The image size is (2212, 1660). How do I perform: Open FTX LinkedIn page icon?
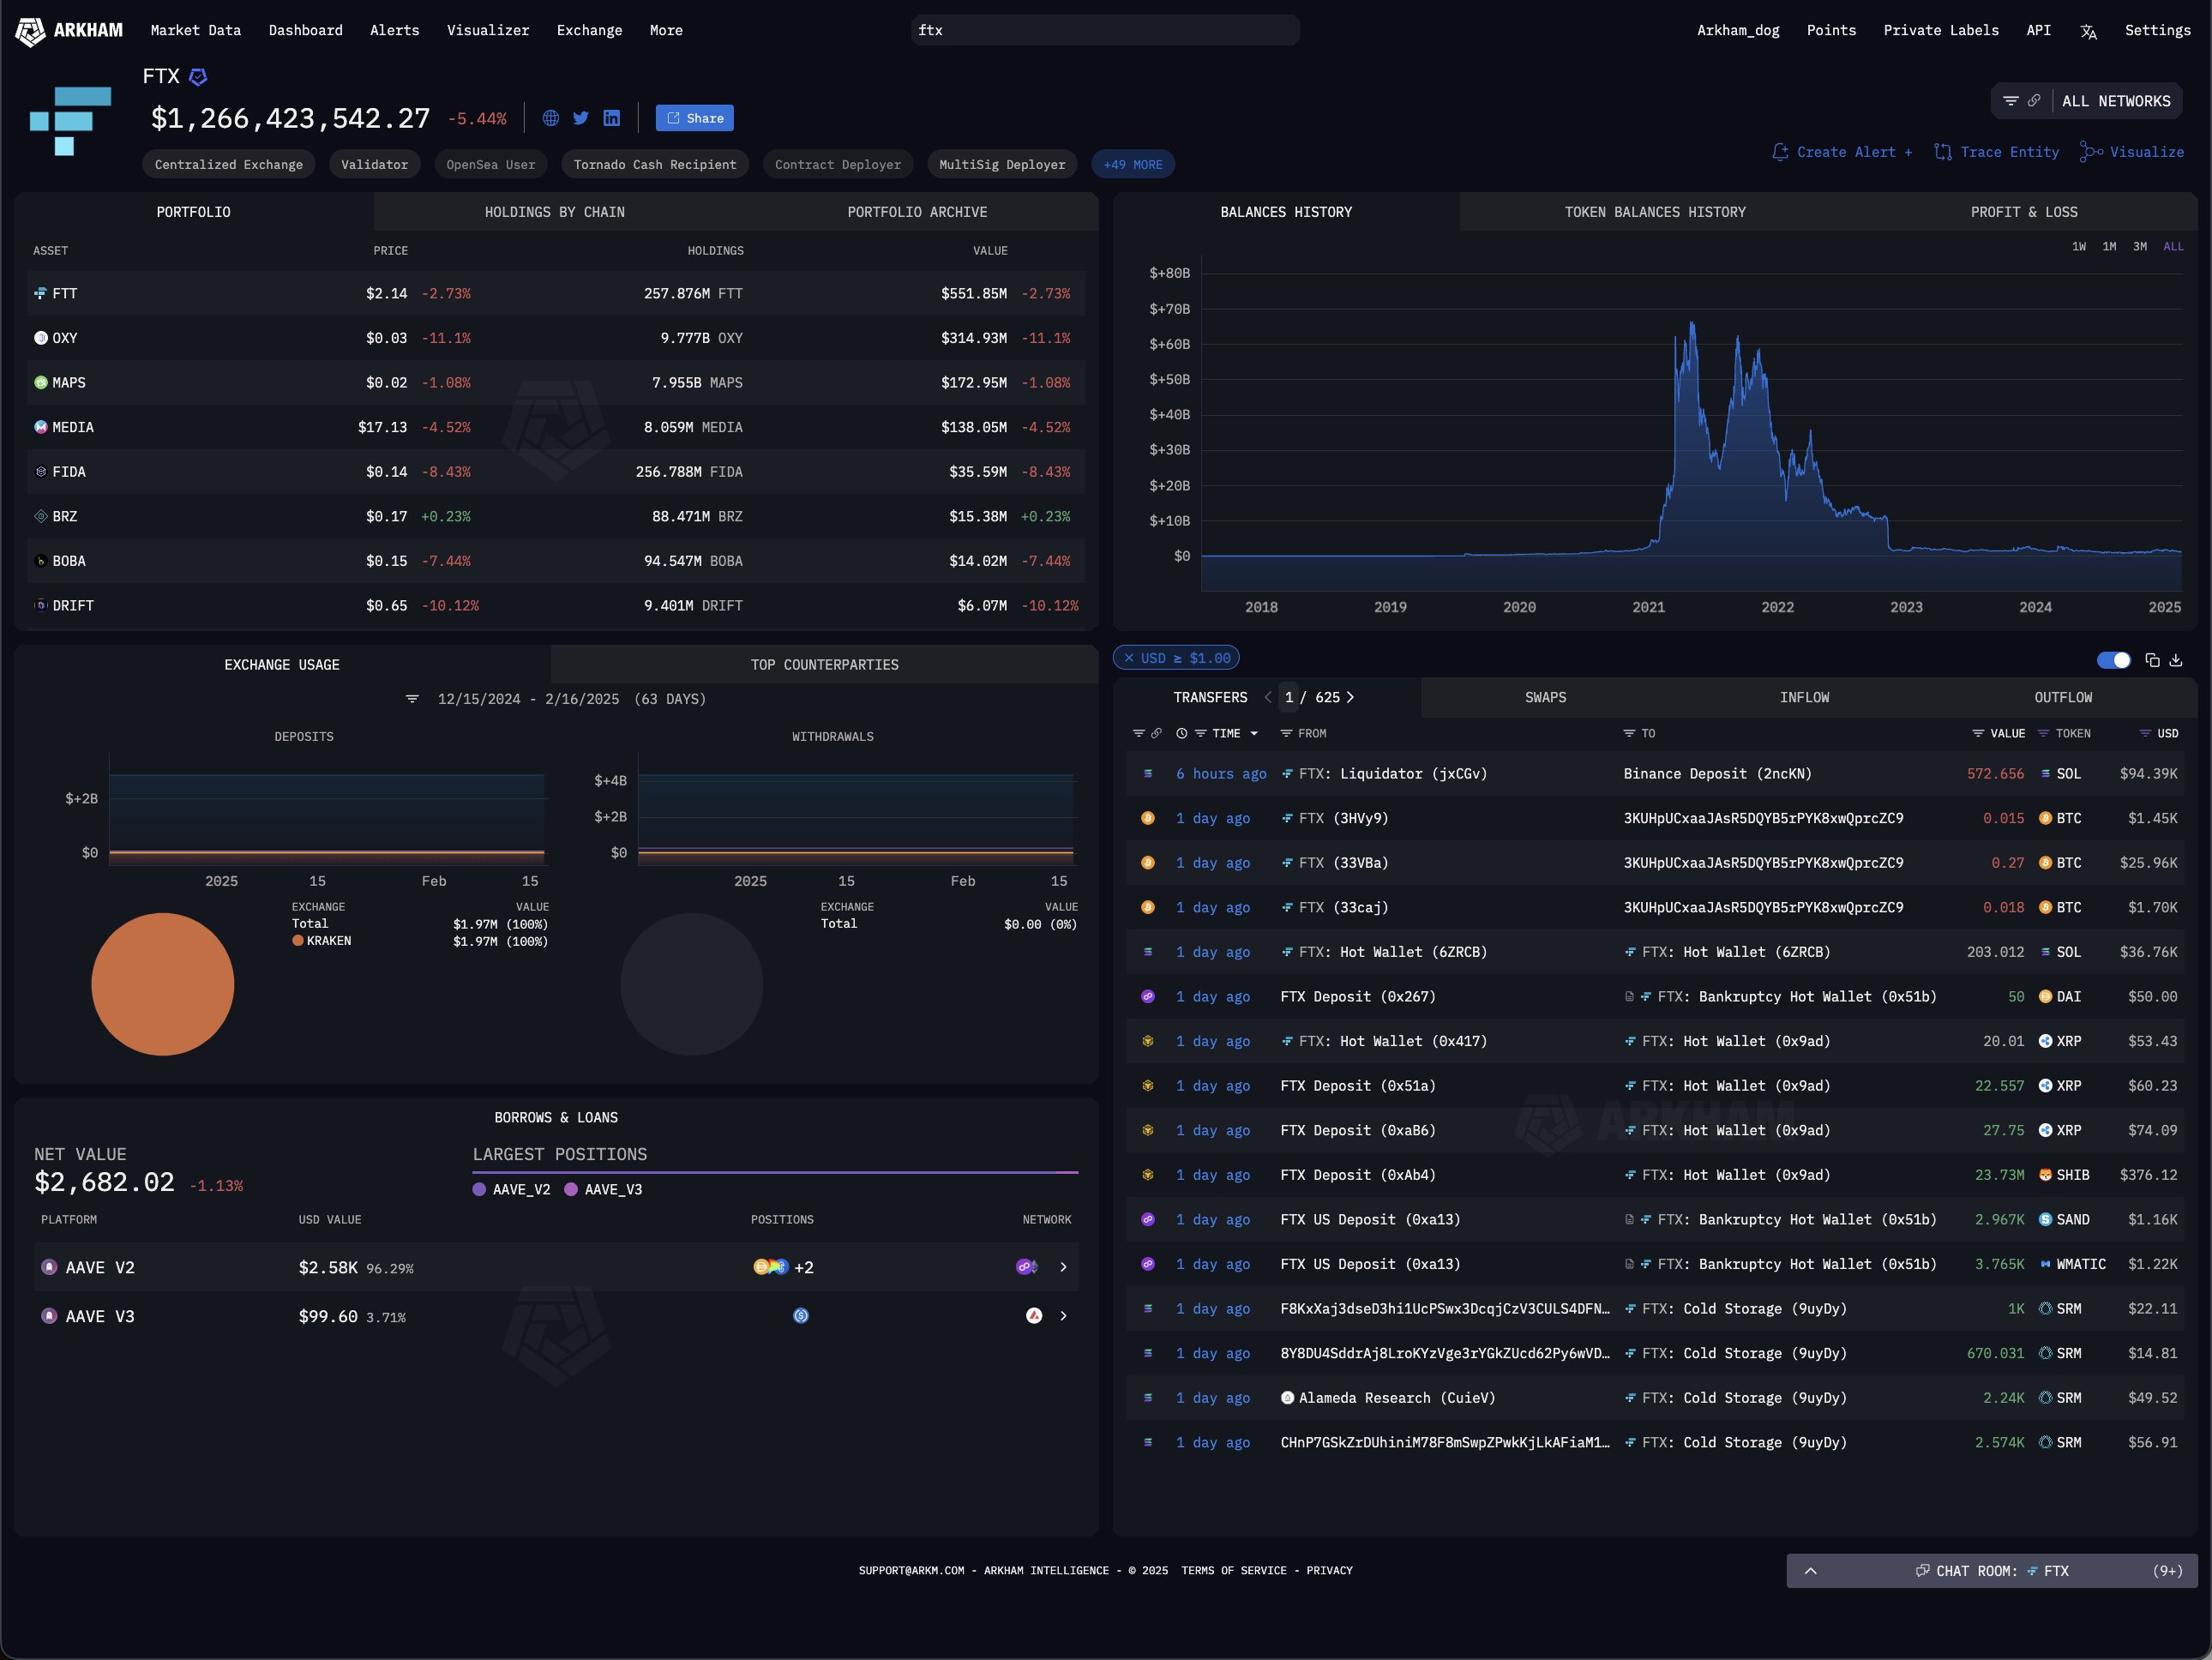612,118
